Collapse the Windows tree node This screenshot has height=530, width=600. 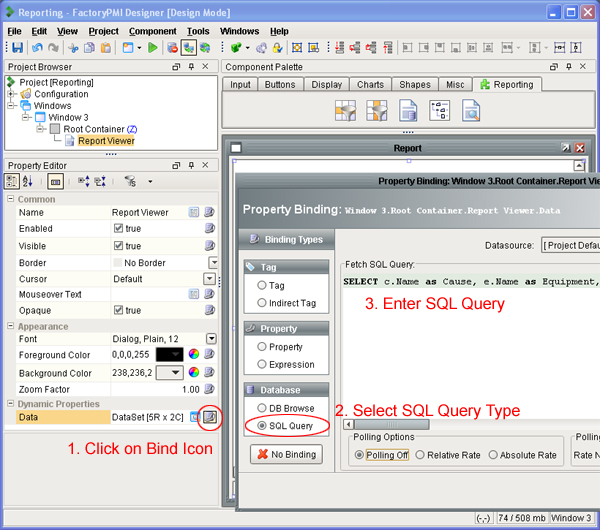(11, 105)
